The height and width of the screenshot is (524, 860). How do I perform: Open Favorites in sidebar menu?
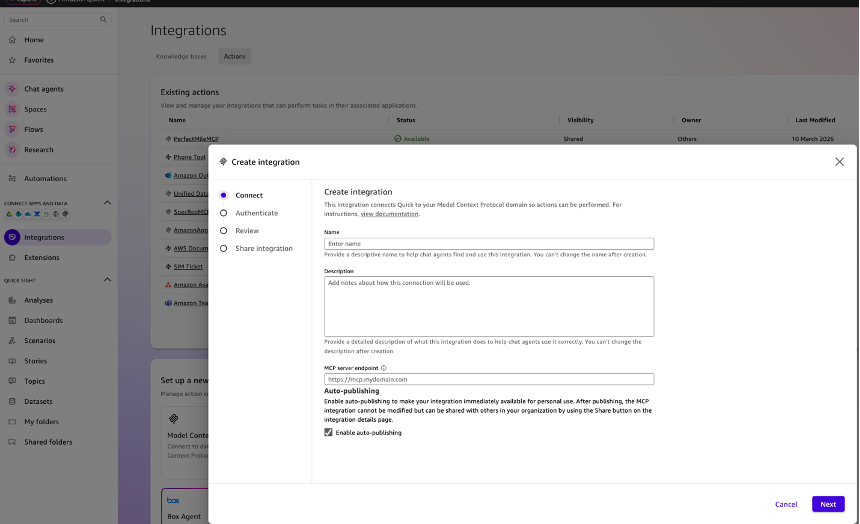[x=39, y=60]
